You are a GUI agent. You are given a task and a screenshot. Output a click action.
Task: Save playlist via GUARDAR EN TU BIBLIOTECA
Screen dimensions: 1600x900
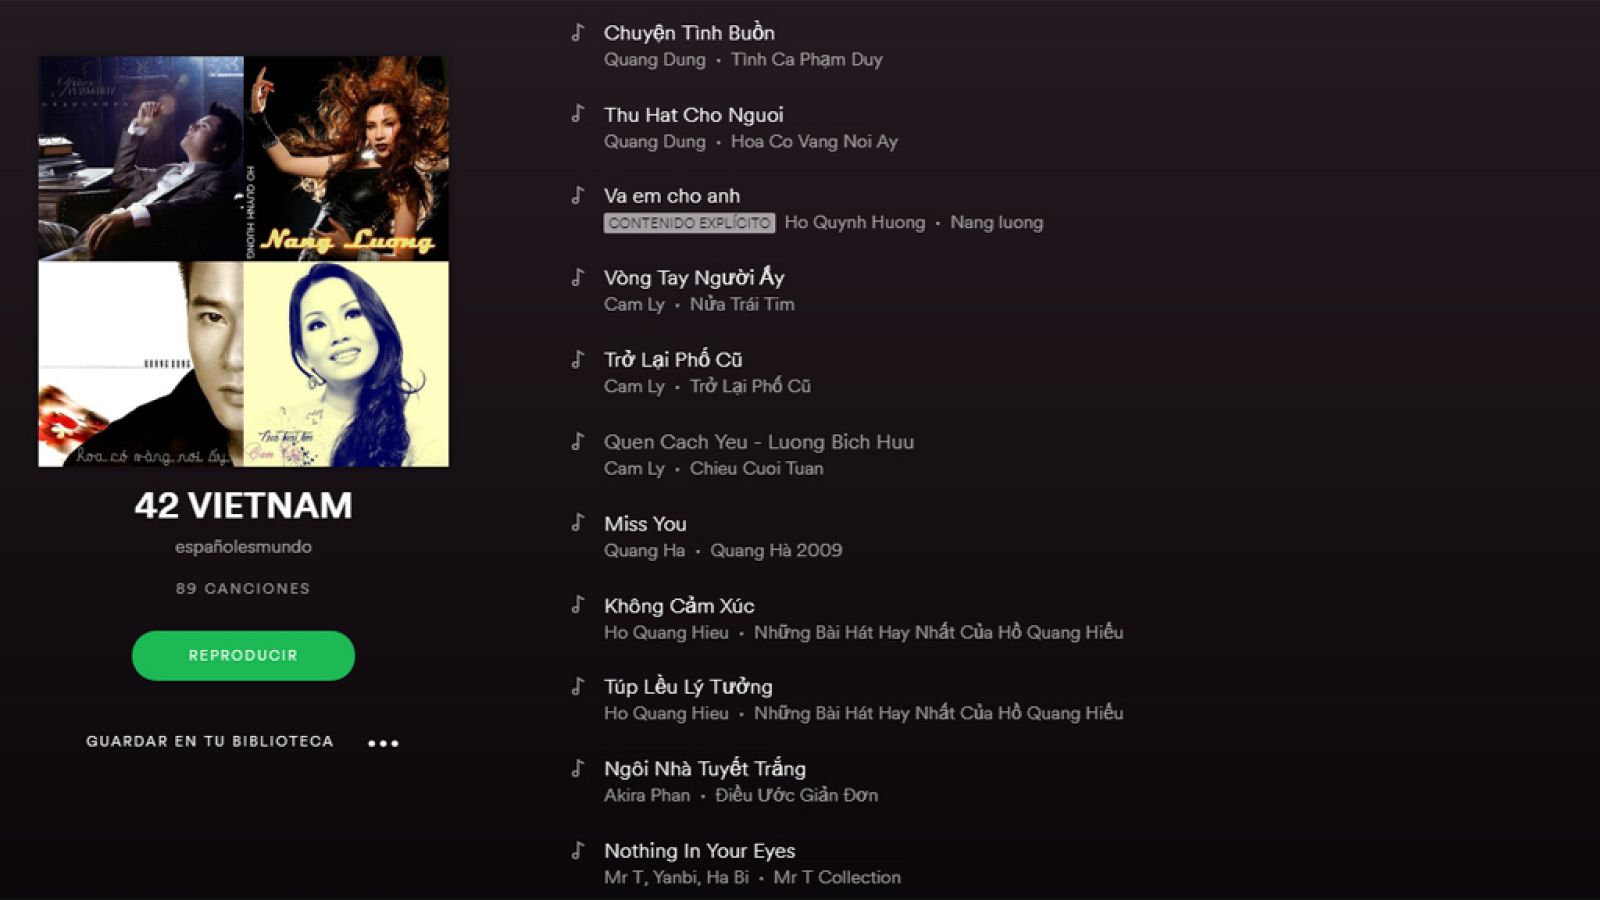coord(210,741)
